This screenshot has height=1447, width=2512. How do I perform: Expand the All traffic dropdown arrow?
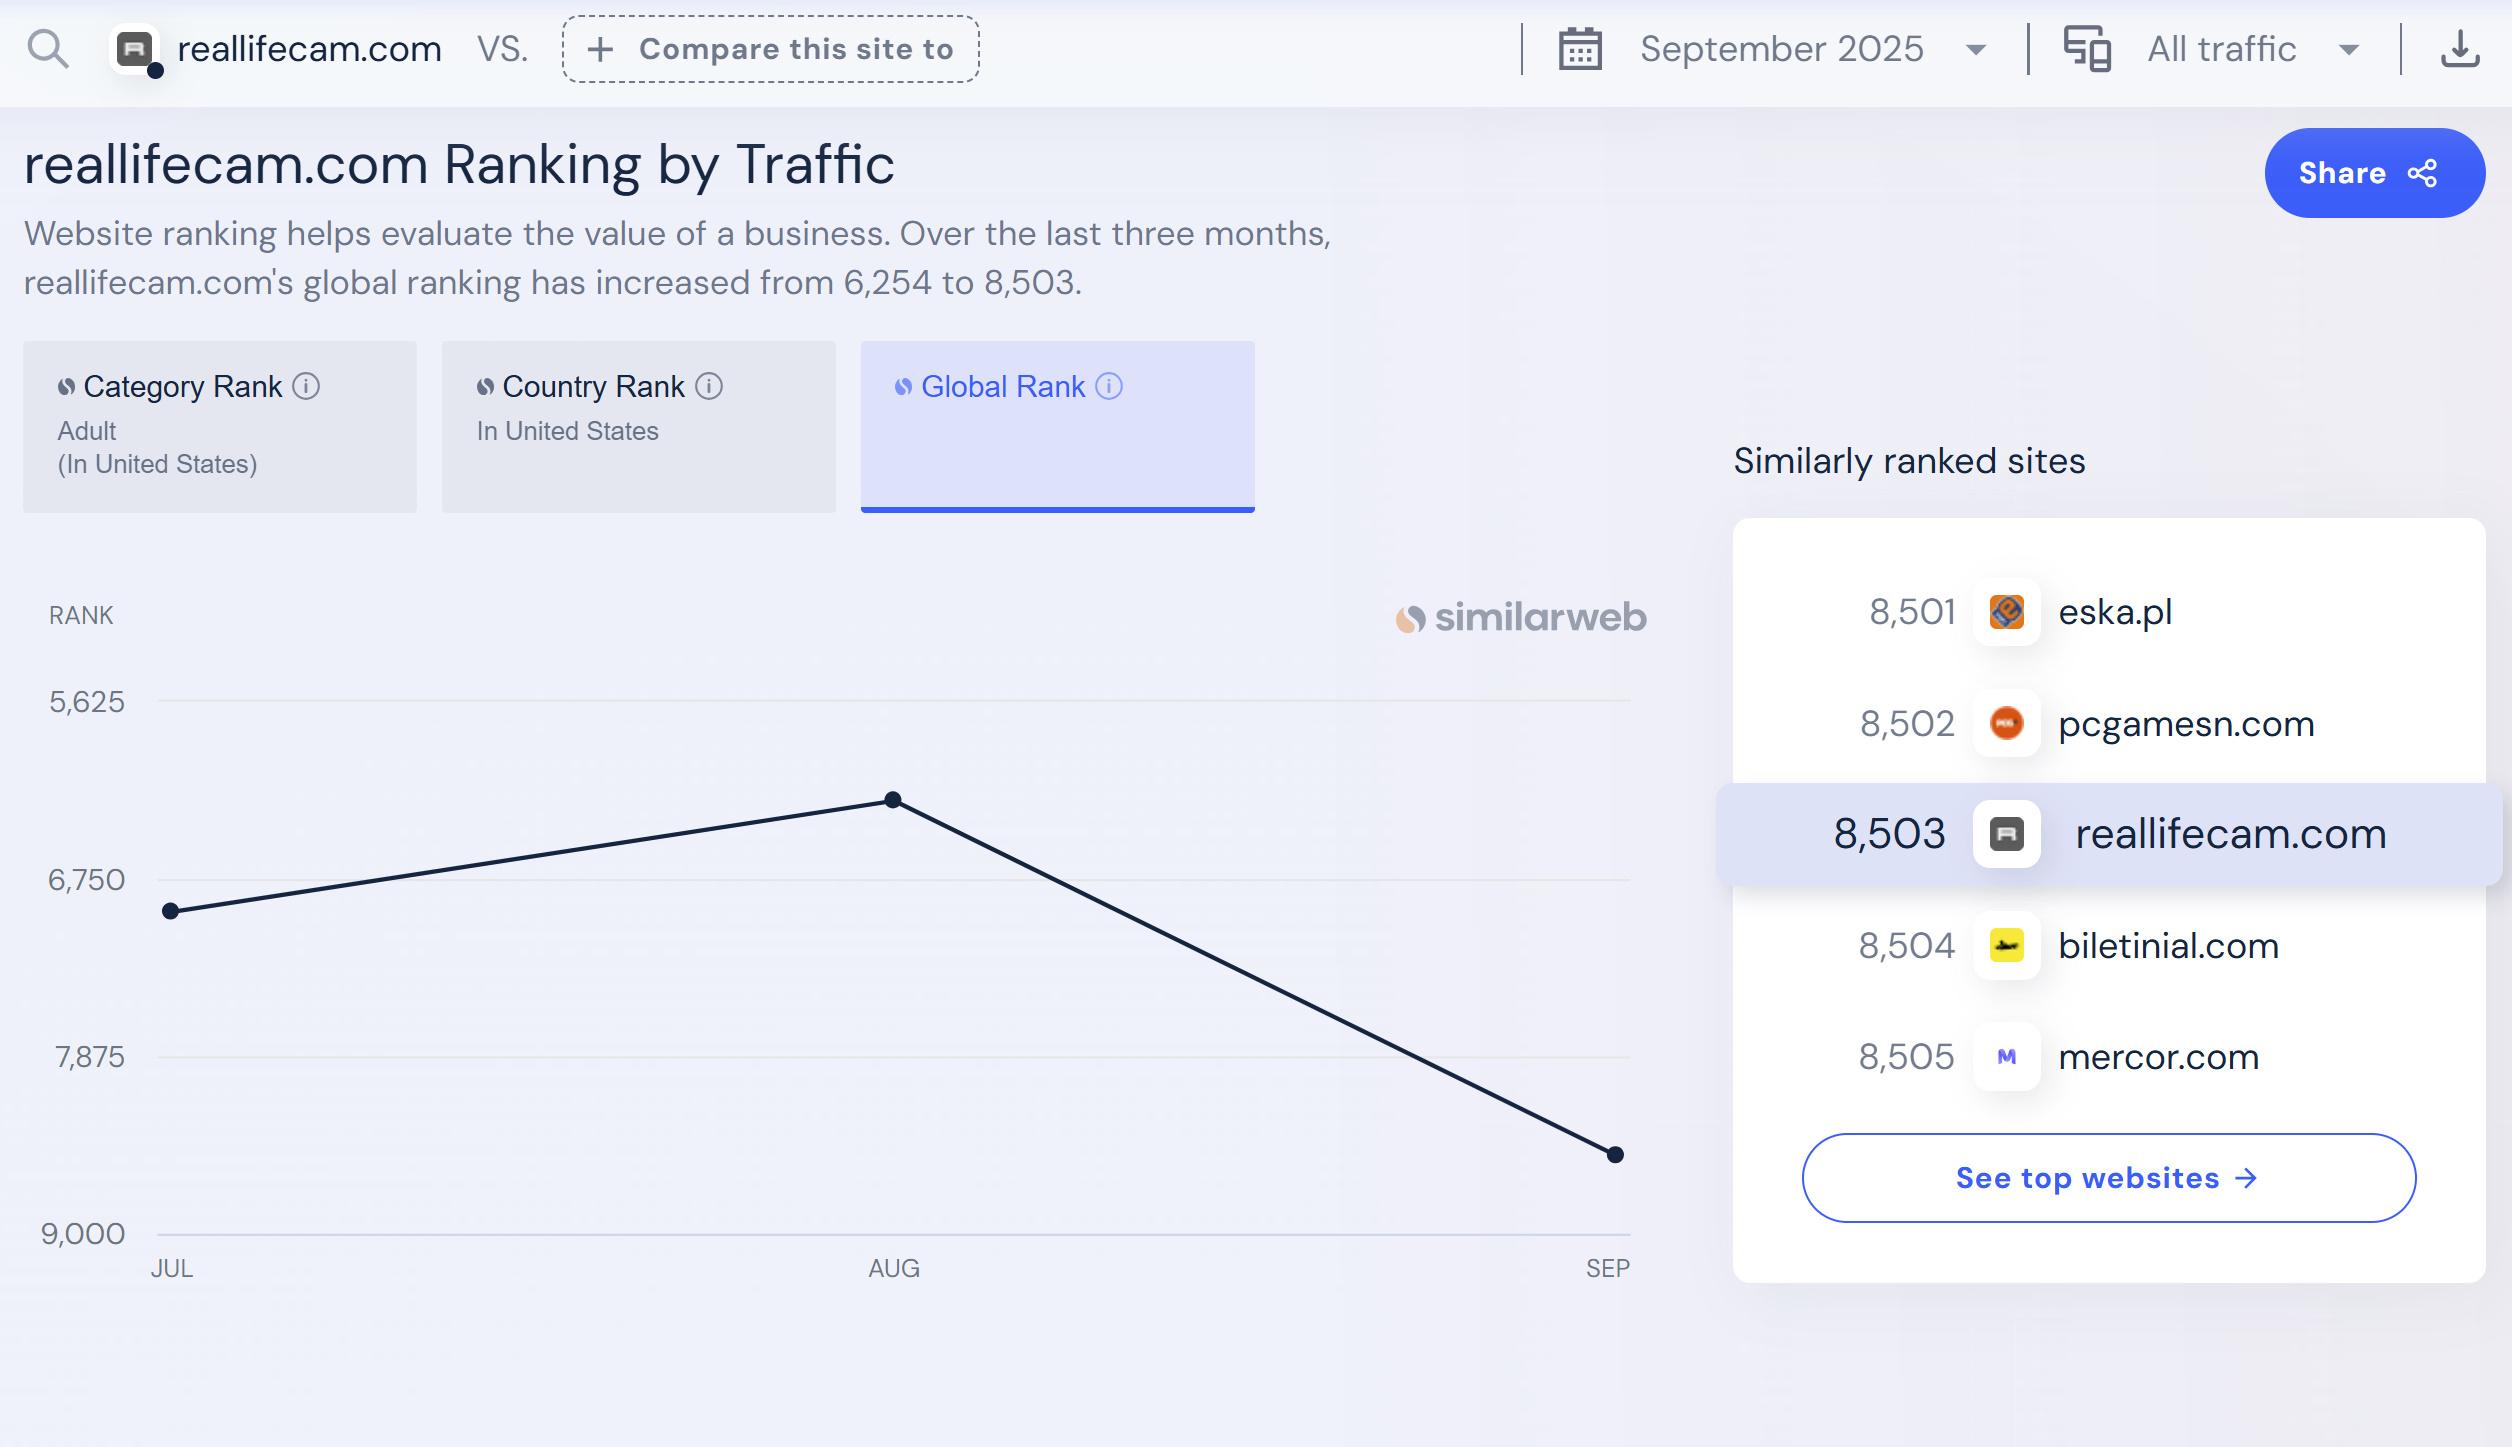2349,50
